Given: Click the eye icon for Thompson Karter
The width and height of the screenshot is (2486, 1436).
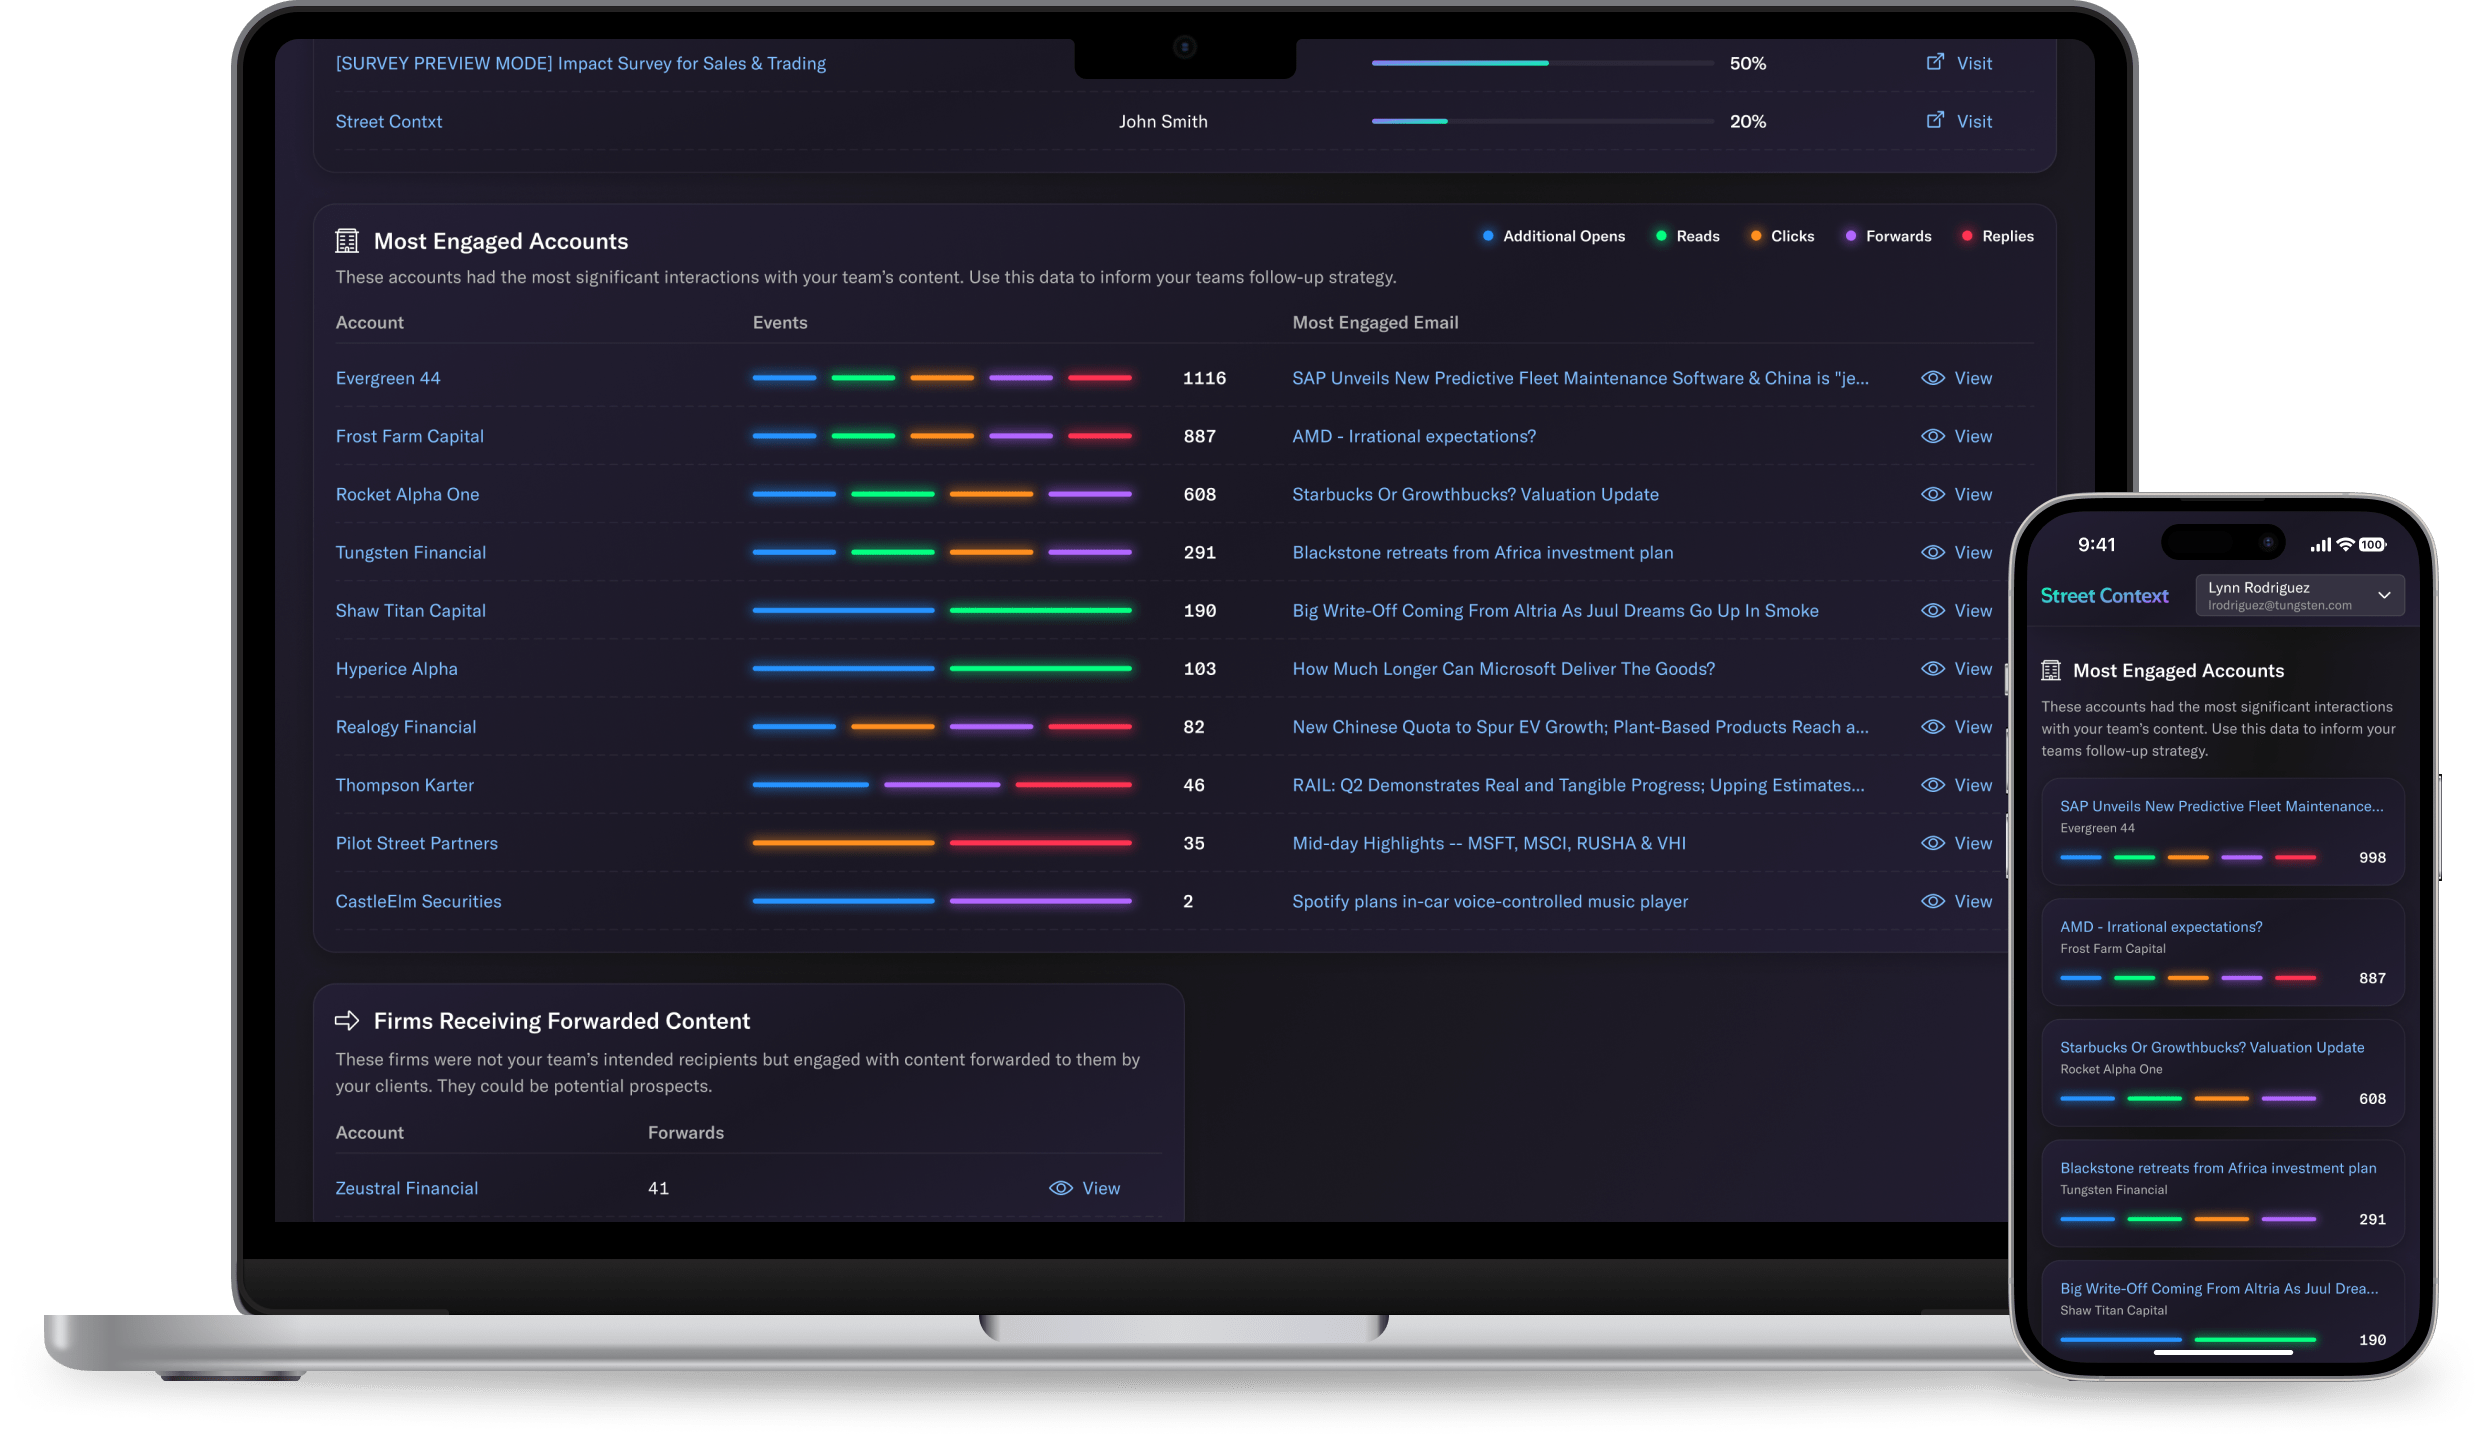Looking at the screenshot, I should click(1932, 785).
